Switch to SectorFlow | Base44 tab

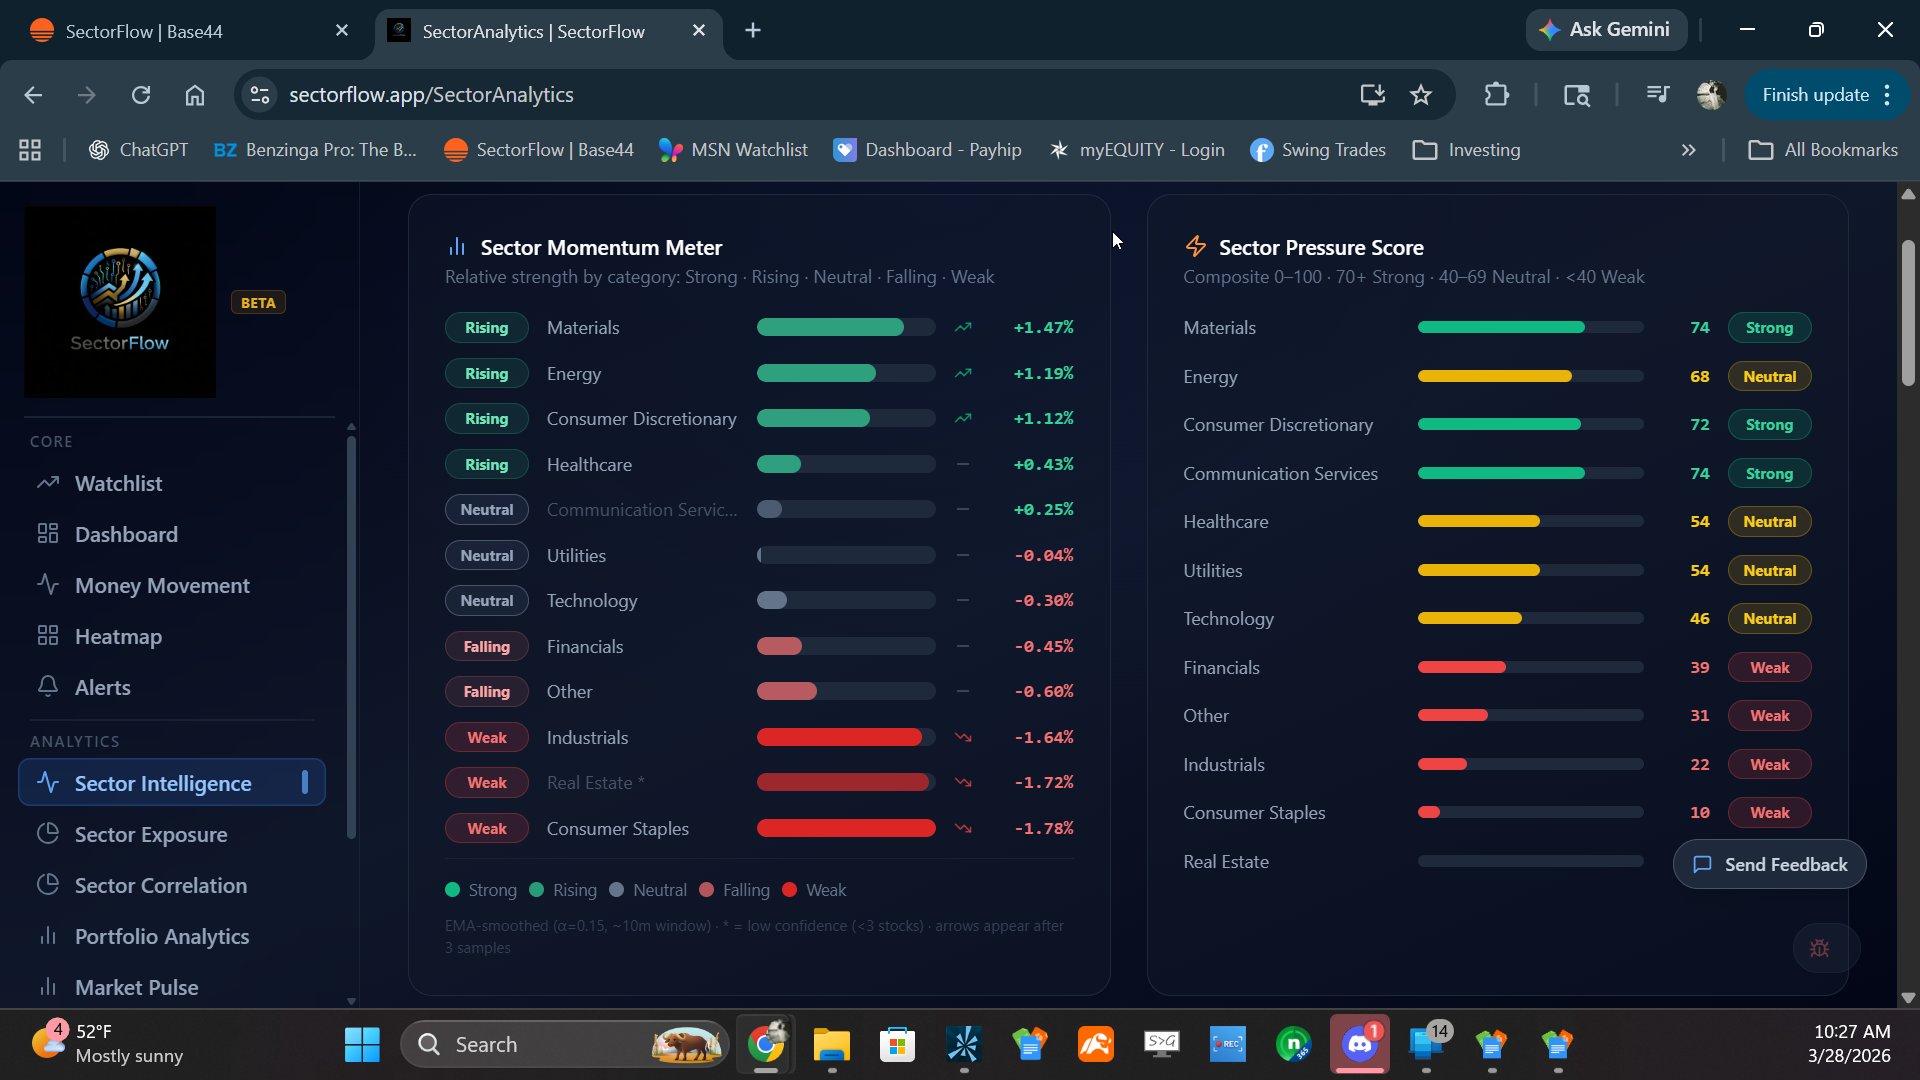(144, 31)
